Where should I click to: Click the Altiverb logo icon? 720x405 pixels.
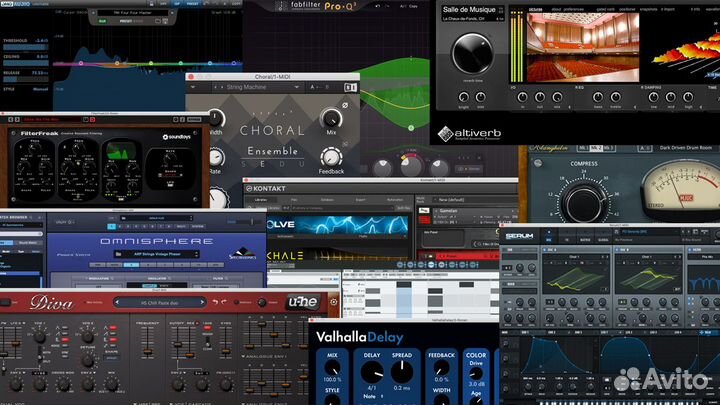[447, 133]
